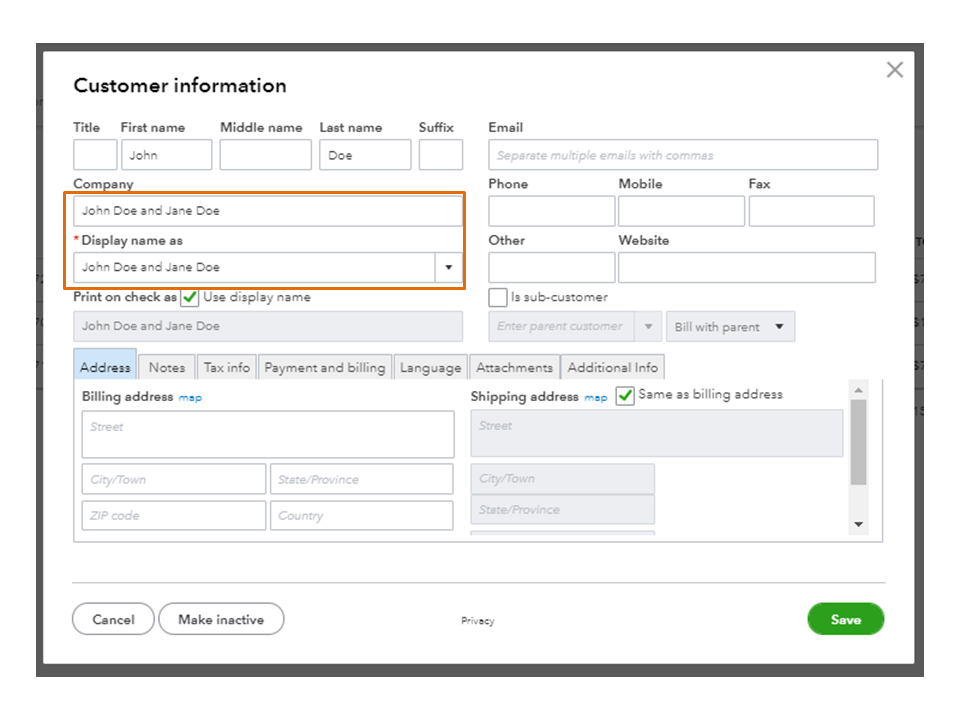Uncheck Use display name checkbox
Image resolution: width=960 pixels, height=720 pixels.
pos(190,297)
